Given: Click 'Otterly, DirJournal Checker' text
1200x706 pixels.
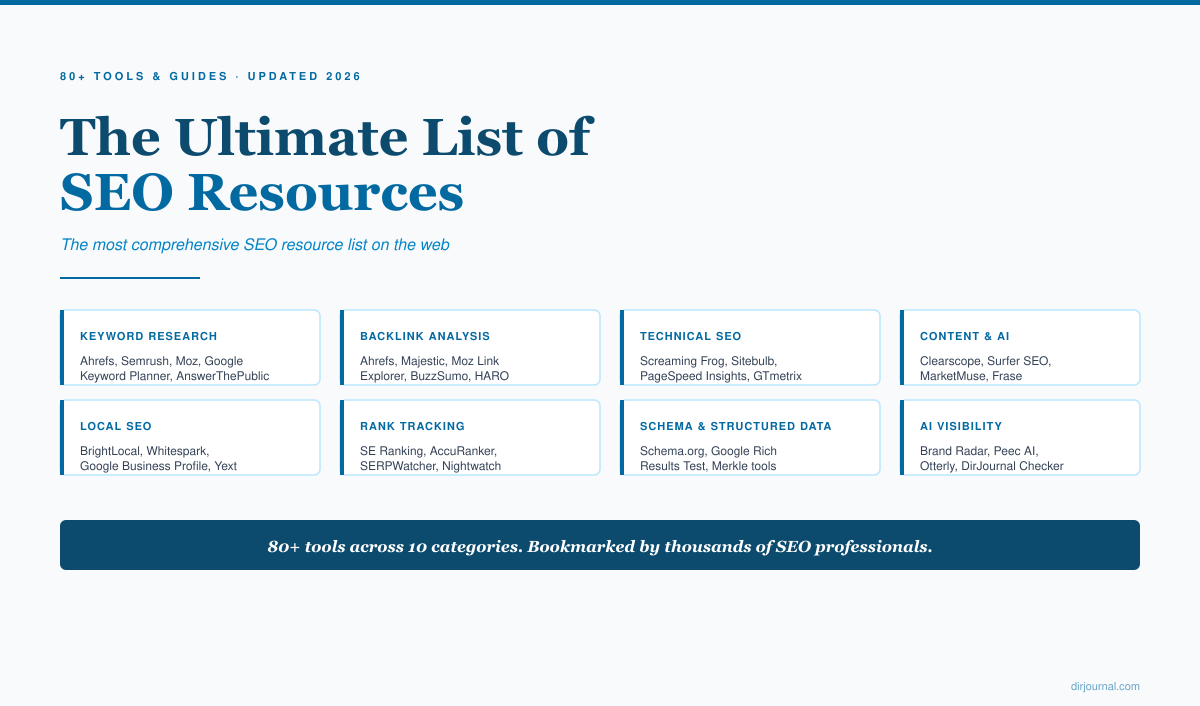Looking at the screenshot, I should pyautogui.click(x=992, y=467).
